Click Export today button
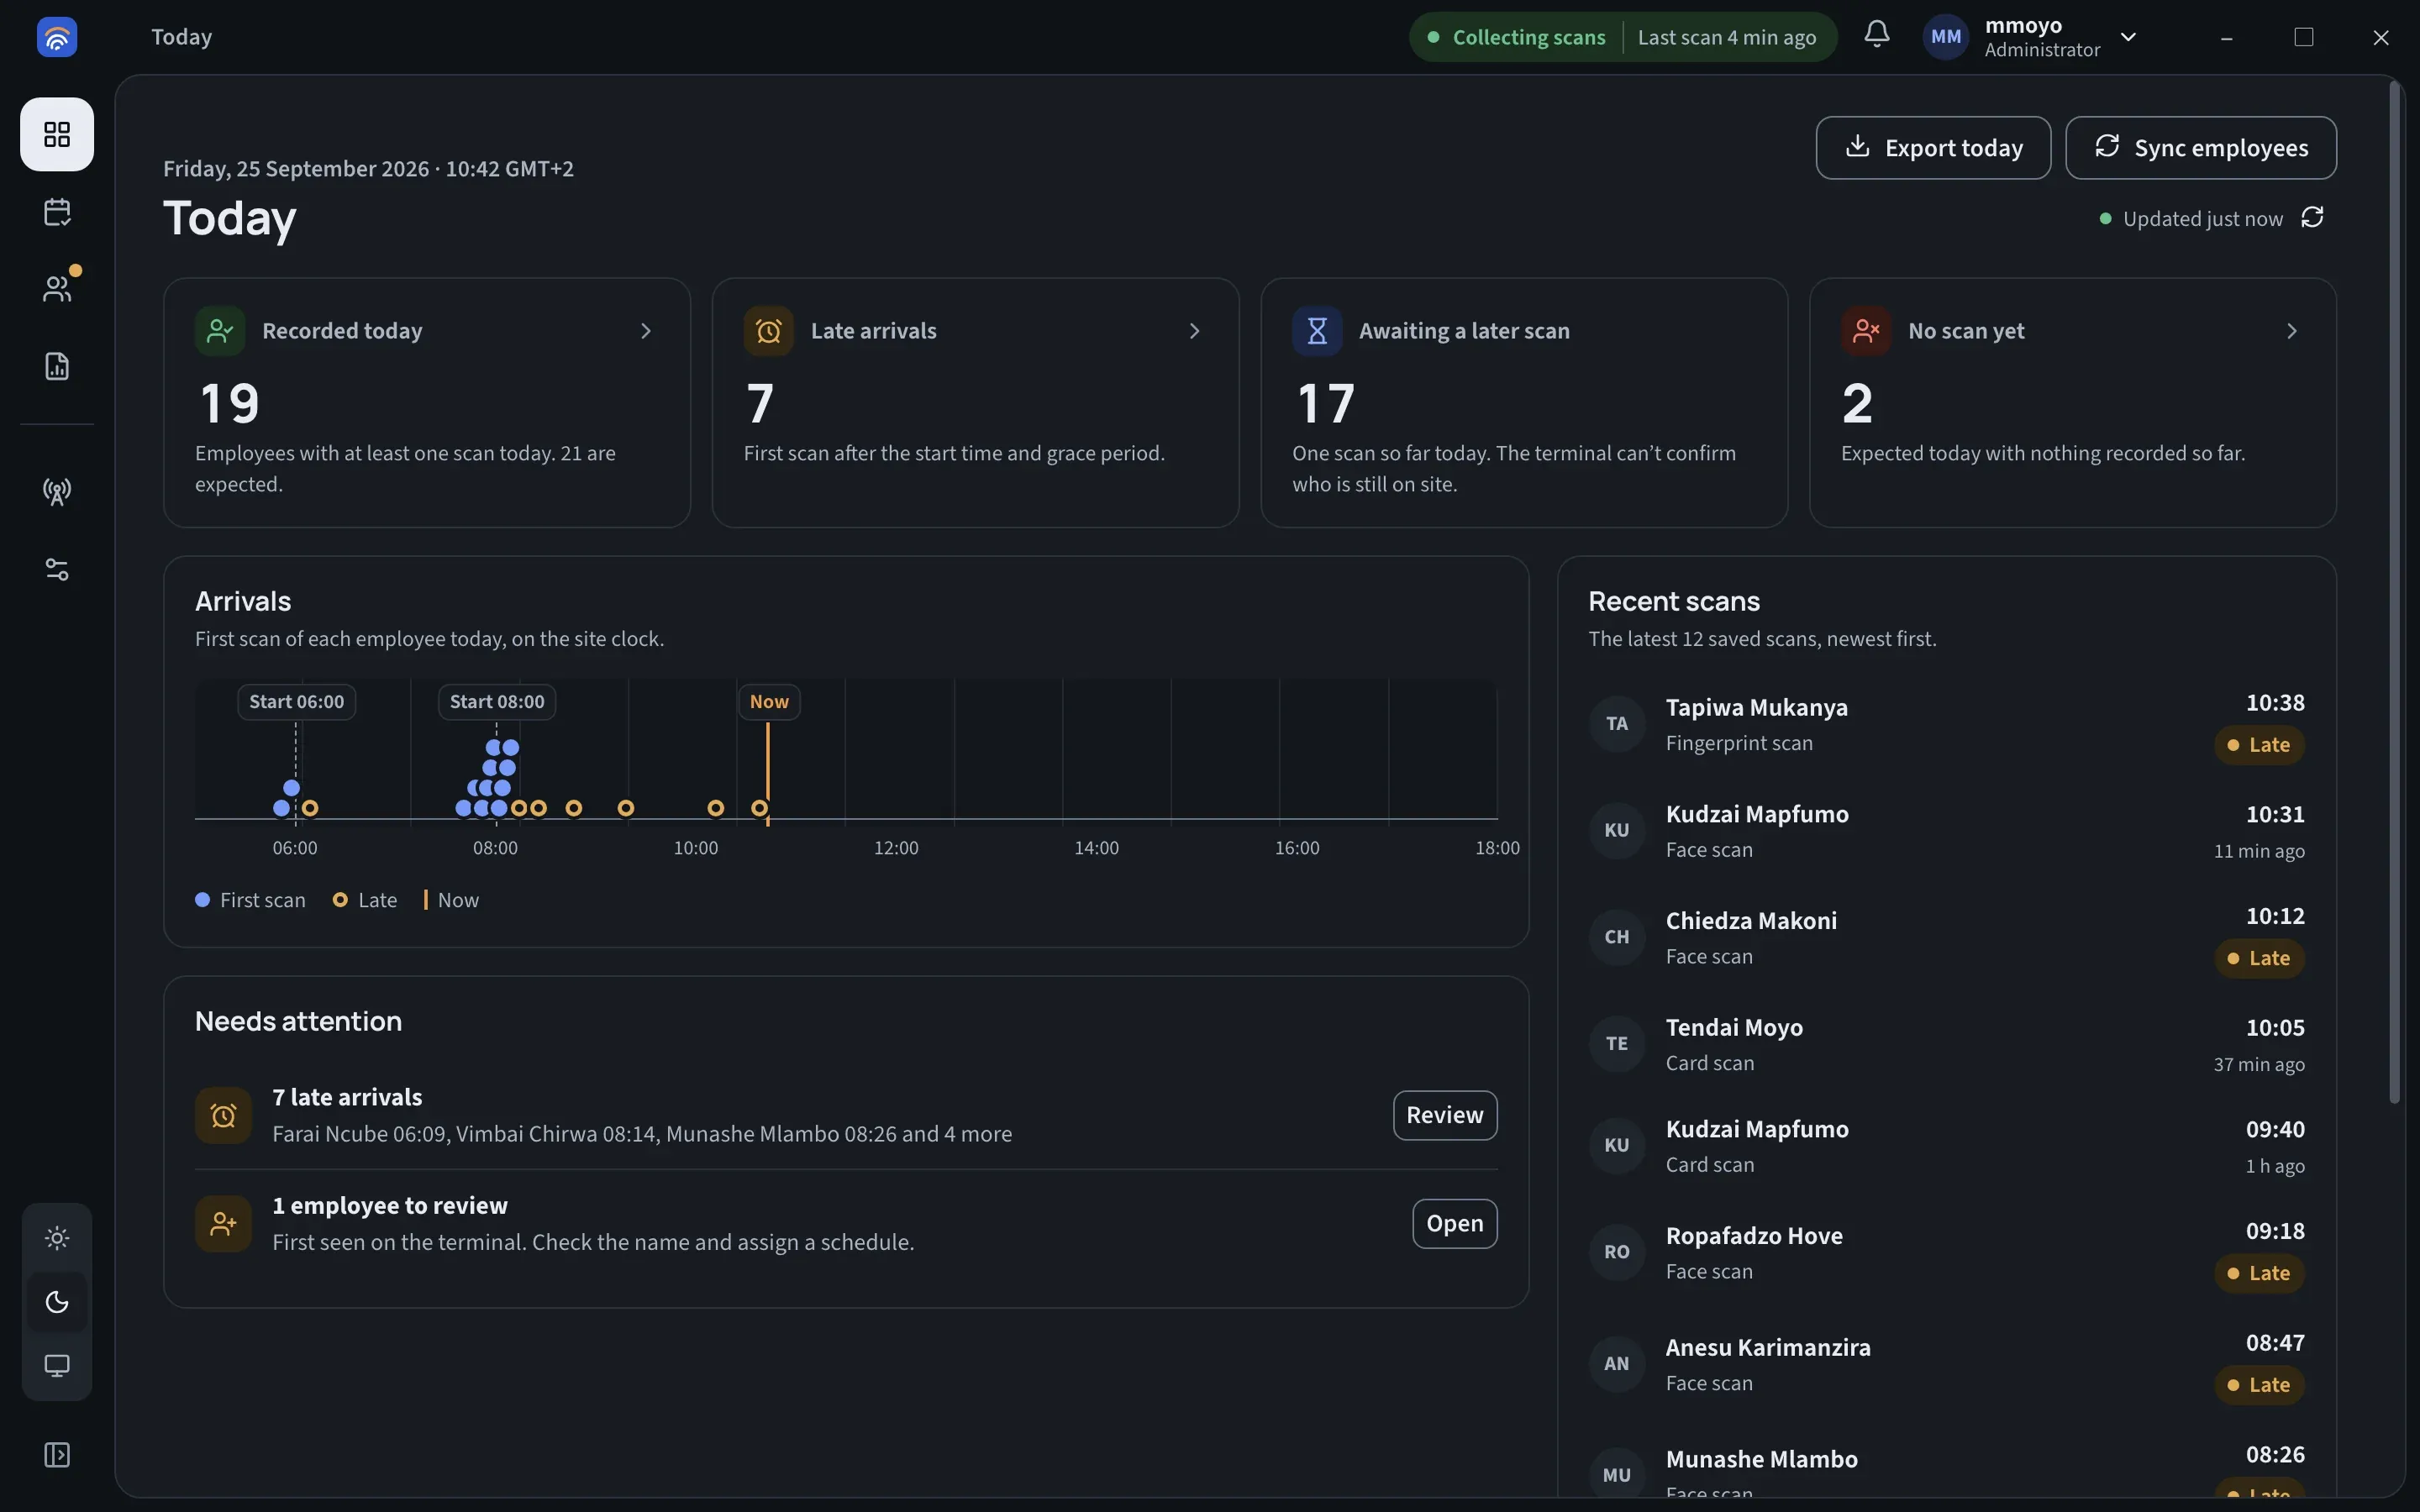2420x1512 pixels. tap(1933, 148)
